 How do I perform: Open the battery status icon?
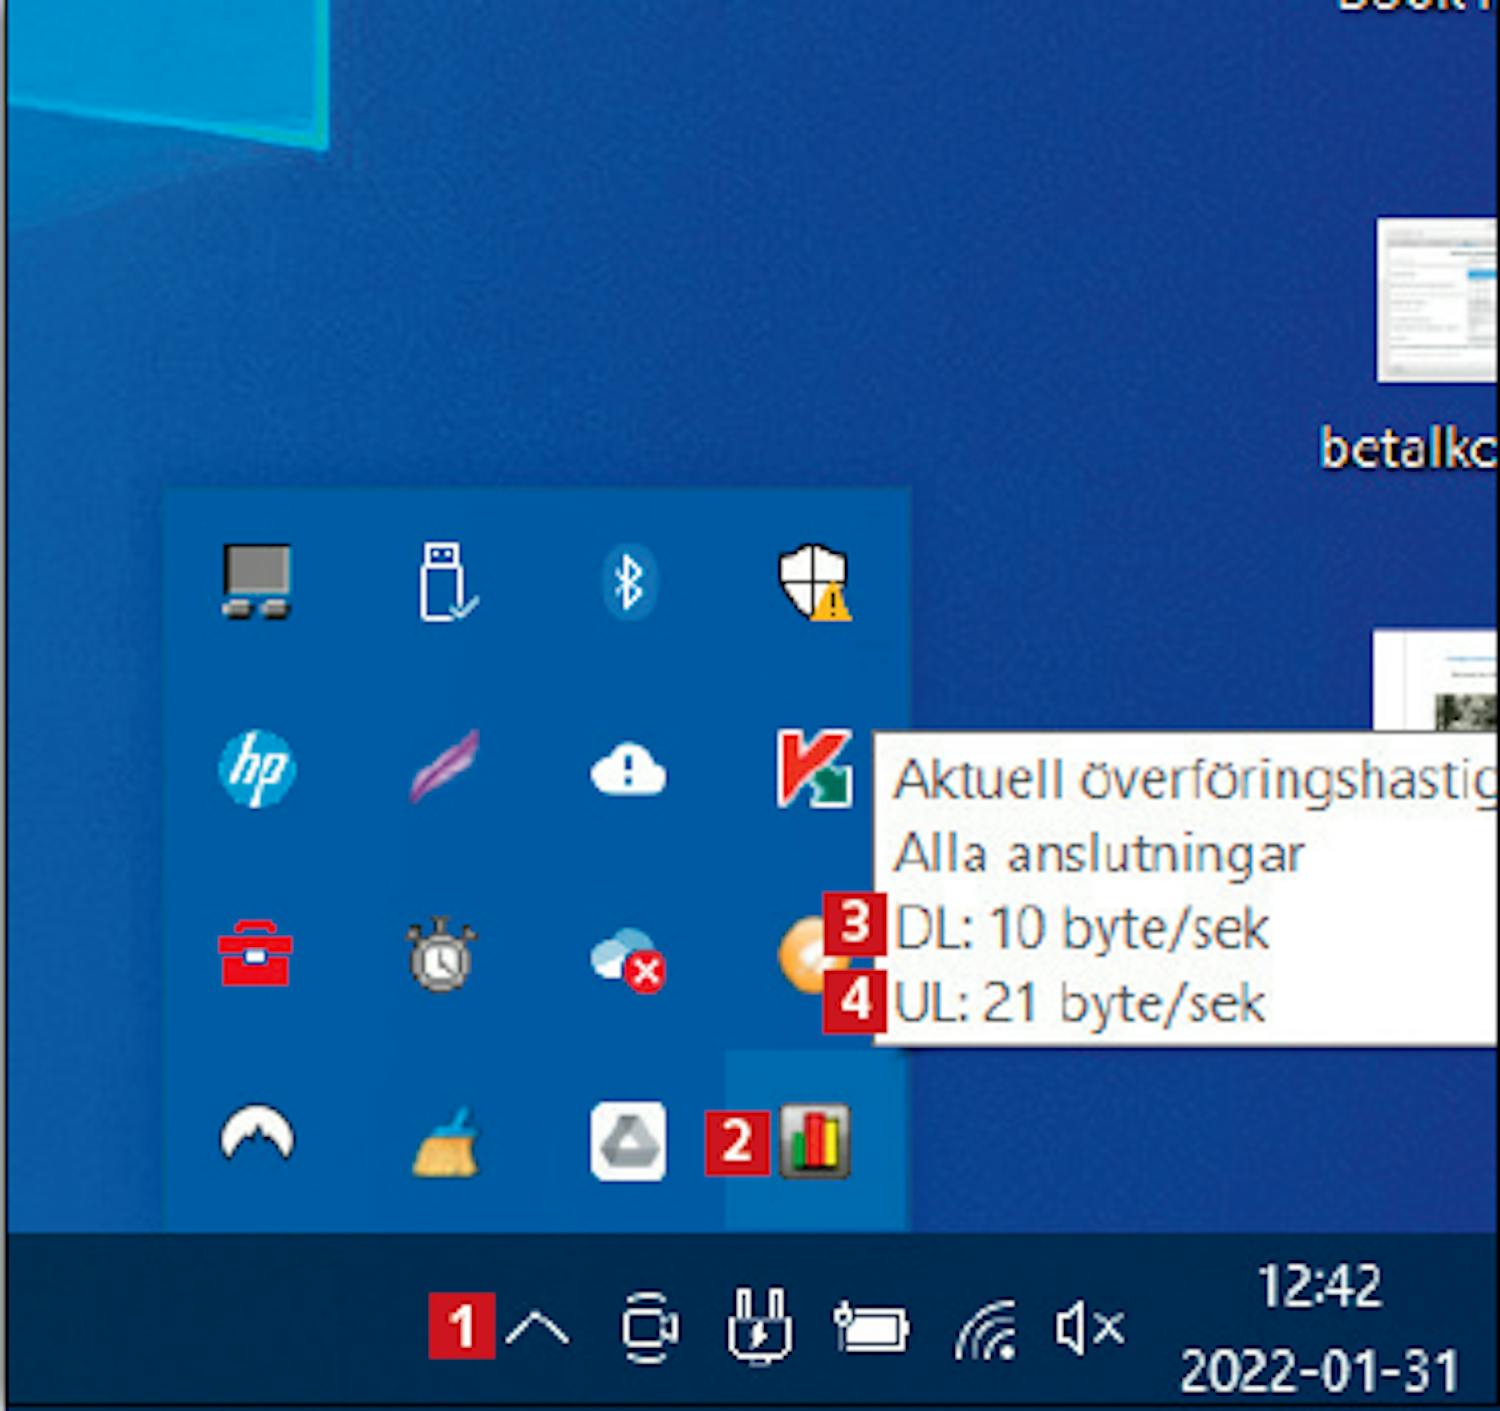871,1327
